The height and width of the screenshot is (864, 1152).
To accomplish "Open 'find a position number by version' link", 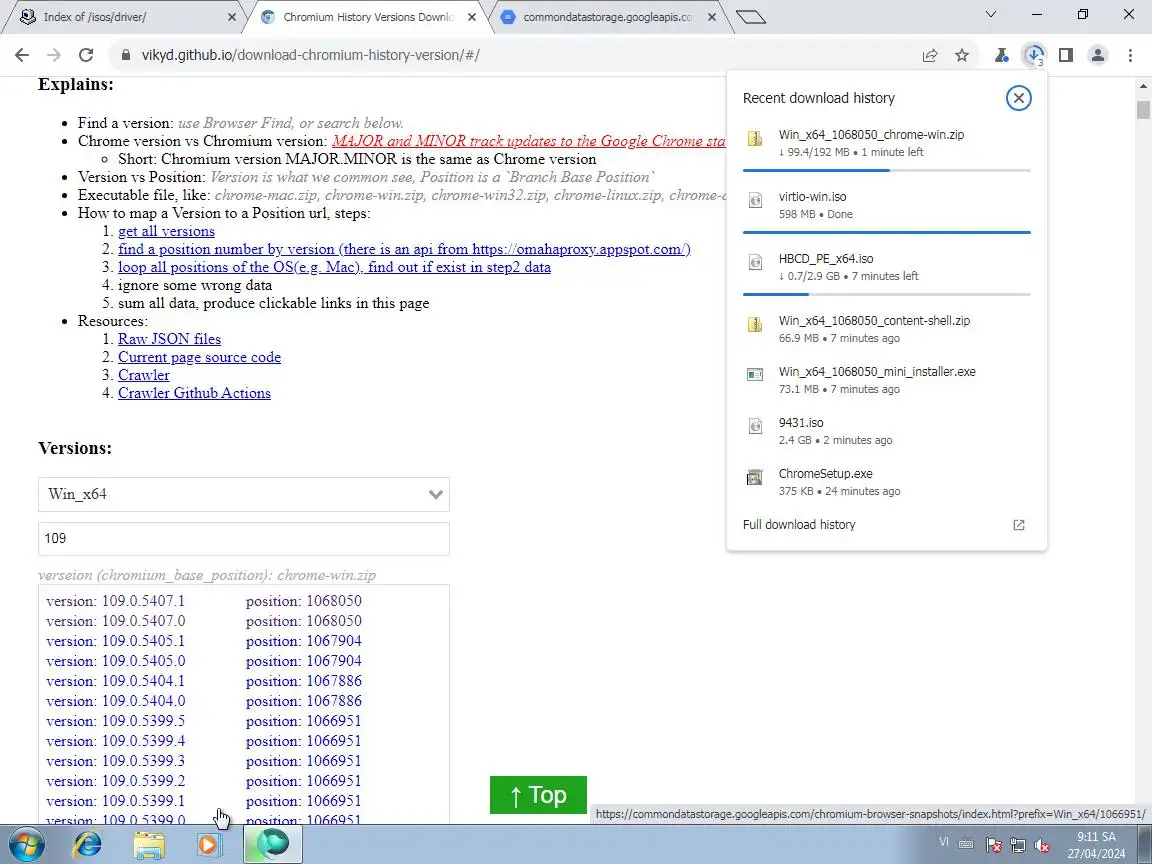I will [404, 249].
